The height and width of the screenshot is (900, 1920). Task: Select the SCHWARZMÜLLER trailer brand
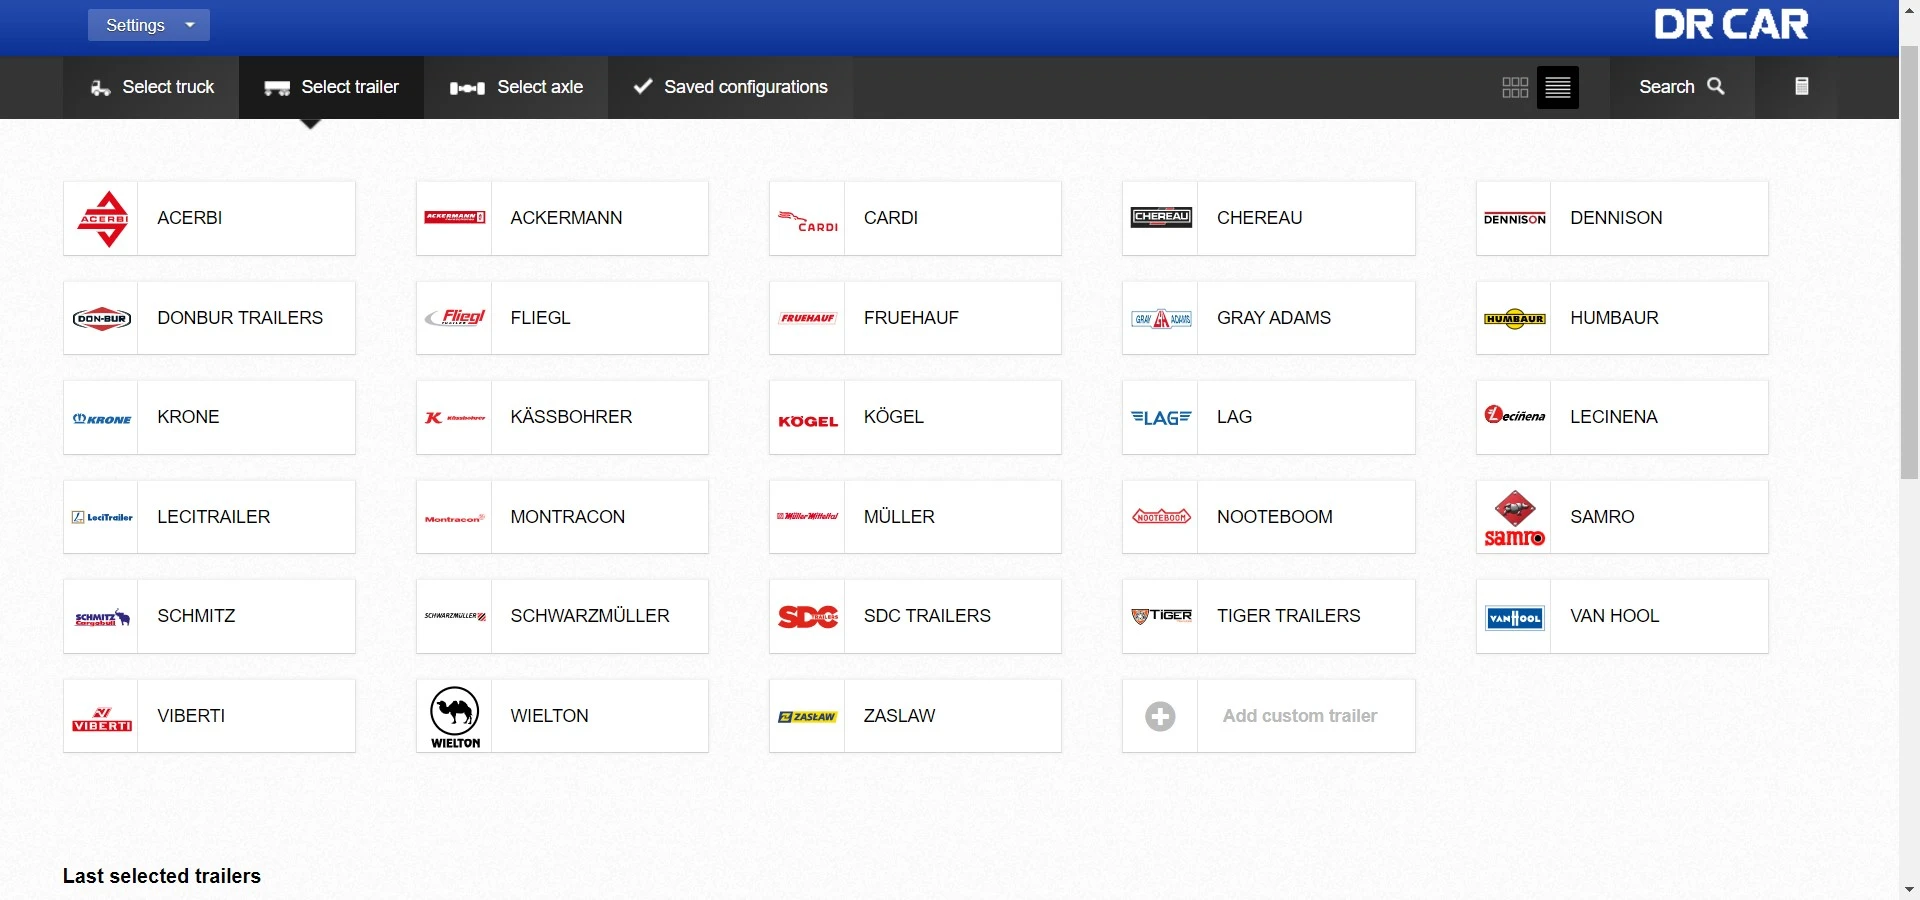[x=562, y=617]
